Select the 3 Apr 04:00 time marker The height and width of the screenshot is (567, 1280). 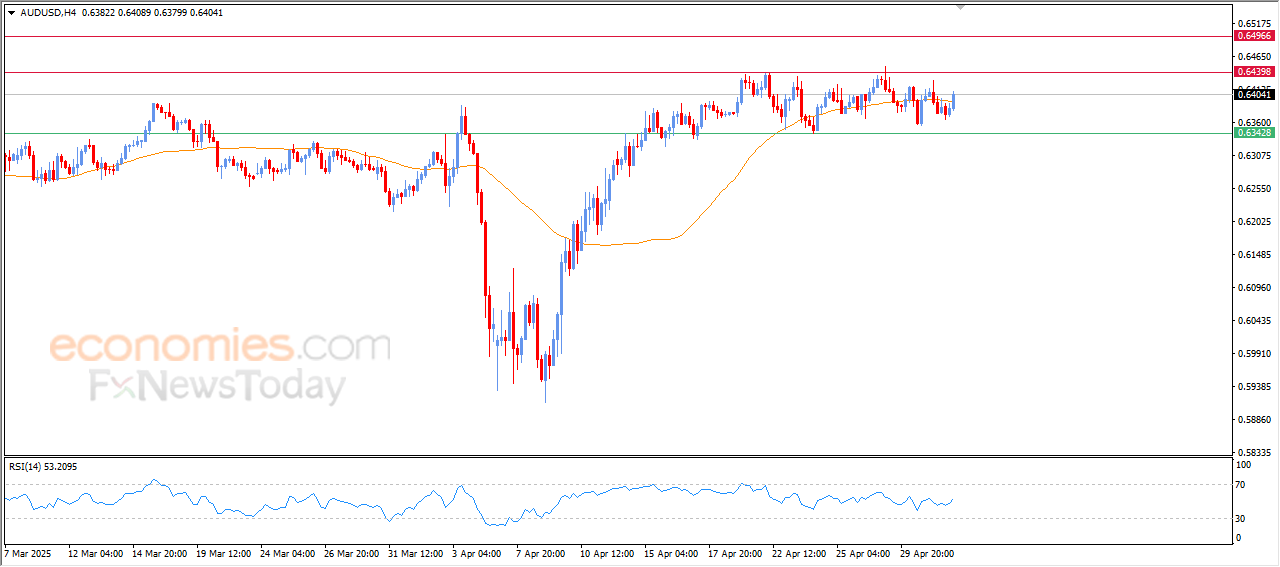coord(476,552)
